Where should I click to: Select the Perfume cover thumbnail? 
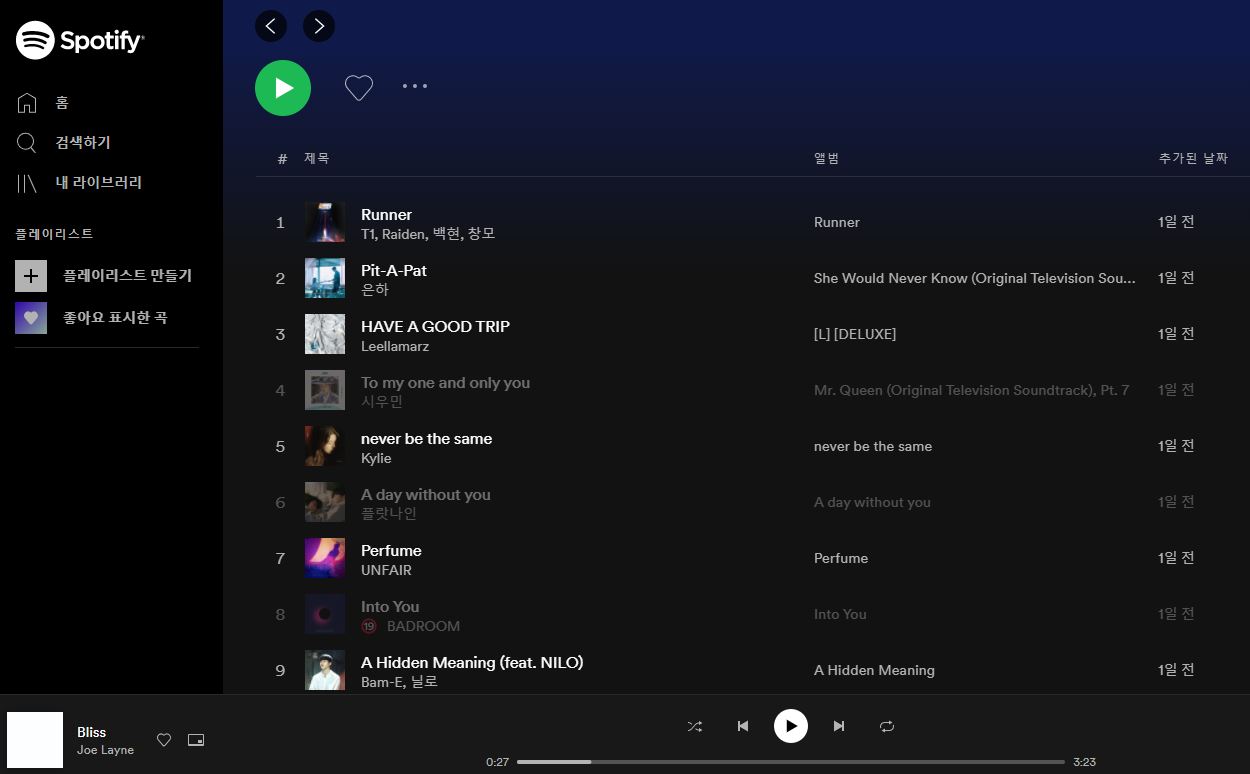click(325, 558)
